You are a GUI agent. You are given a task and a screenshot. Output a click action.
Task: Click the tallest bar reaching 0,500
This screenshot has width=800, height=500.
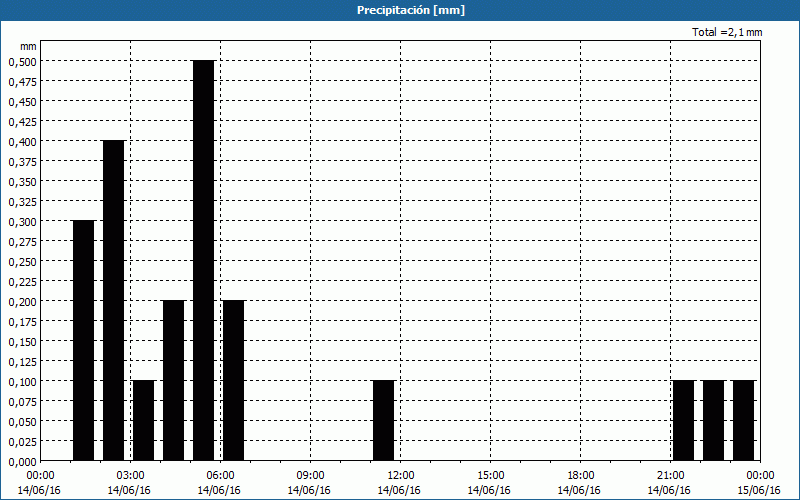(x=204, y=261)
